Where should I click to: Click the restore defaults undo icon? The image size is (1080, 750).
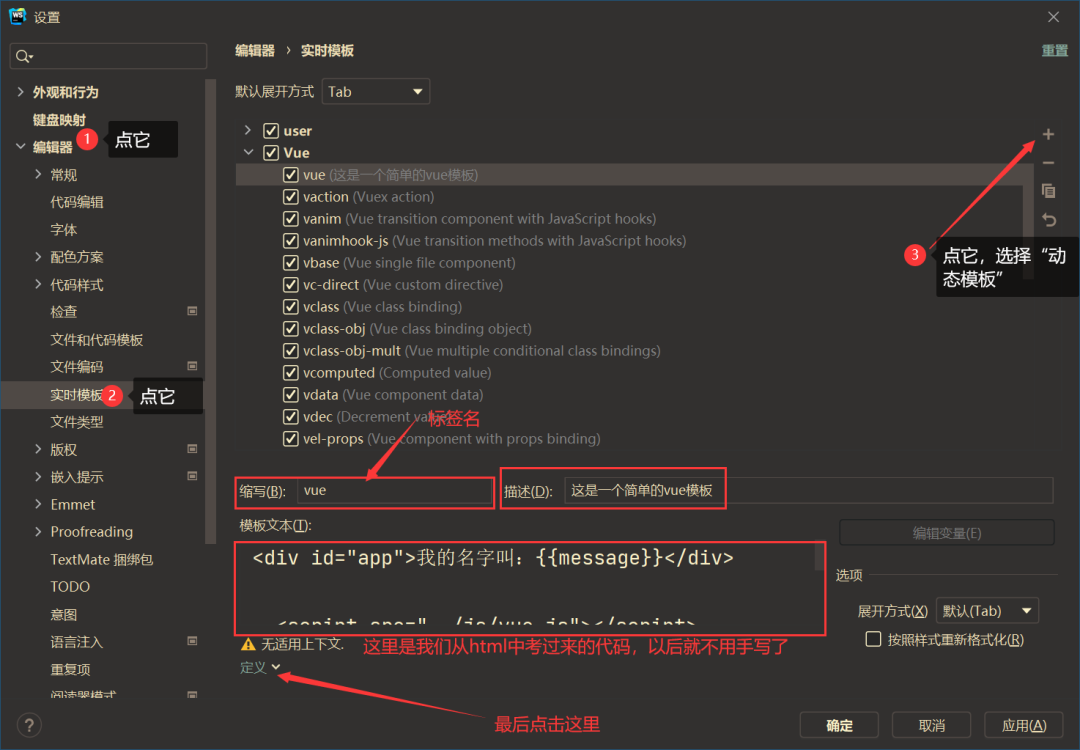(1048, 220)
